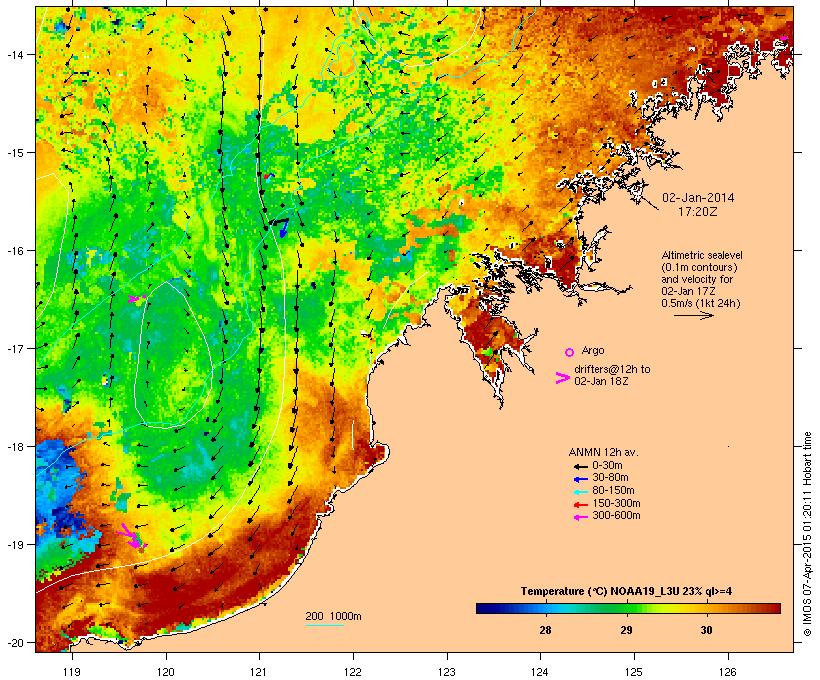The height and width of the screenshot is (680, 820).
Task: Click the black 0-30m legend arrow
Action: click(580, 466)
